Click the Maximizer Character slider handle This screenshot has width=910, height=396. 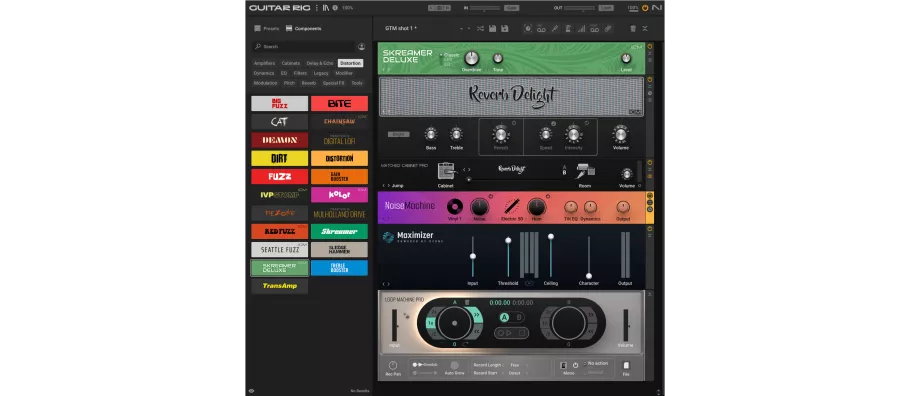click(588, 276)
